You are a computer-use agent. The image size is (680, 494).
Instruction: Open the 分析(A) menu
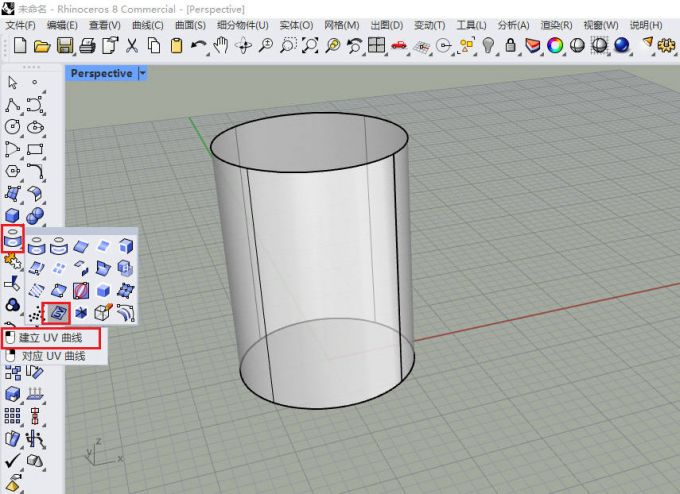click(x=513, y=26)
